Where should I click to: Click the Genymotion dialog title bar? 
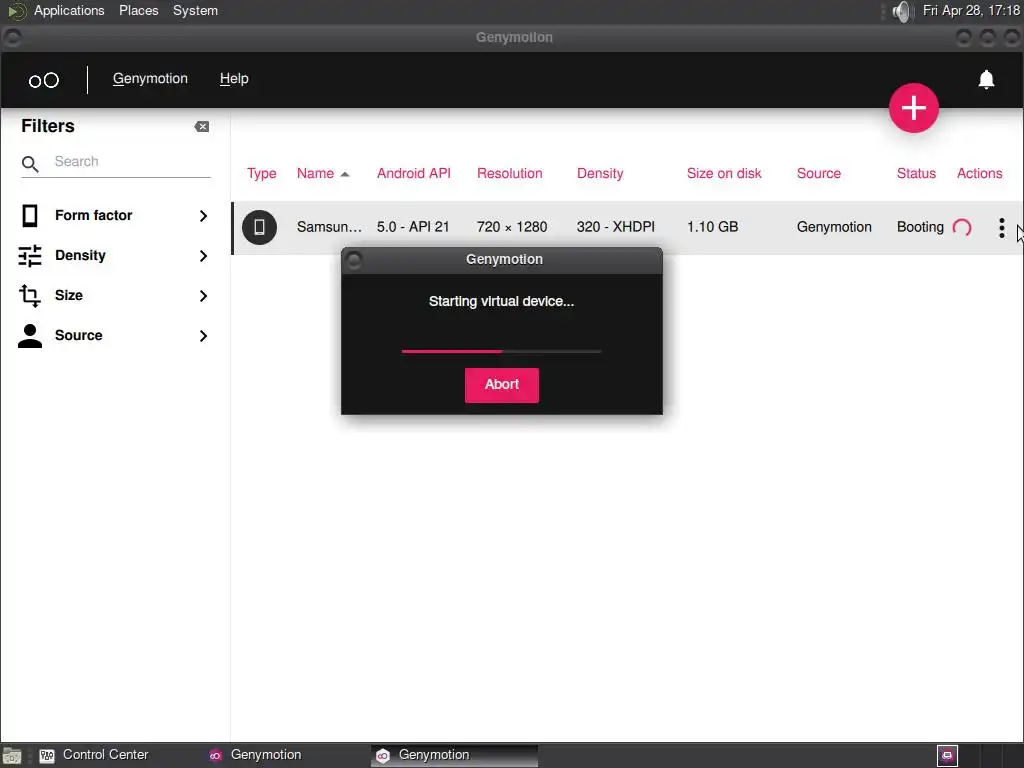(x=504, y=260)
